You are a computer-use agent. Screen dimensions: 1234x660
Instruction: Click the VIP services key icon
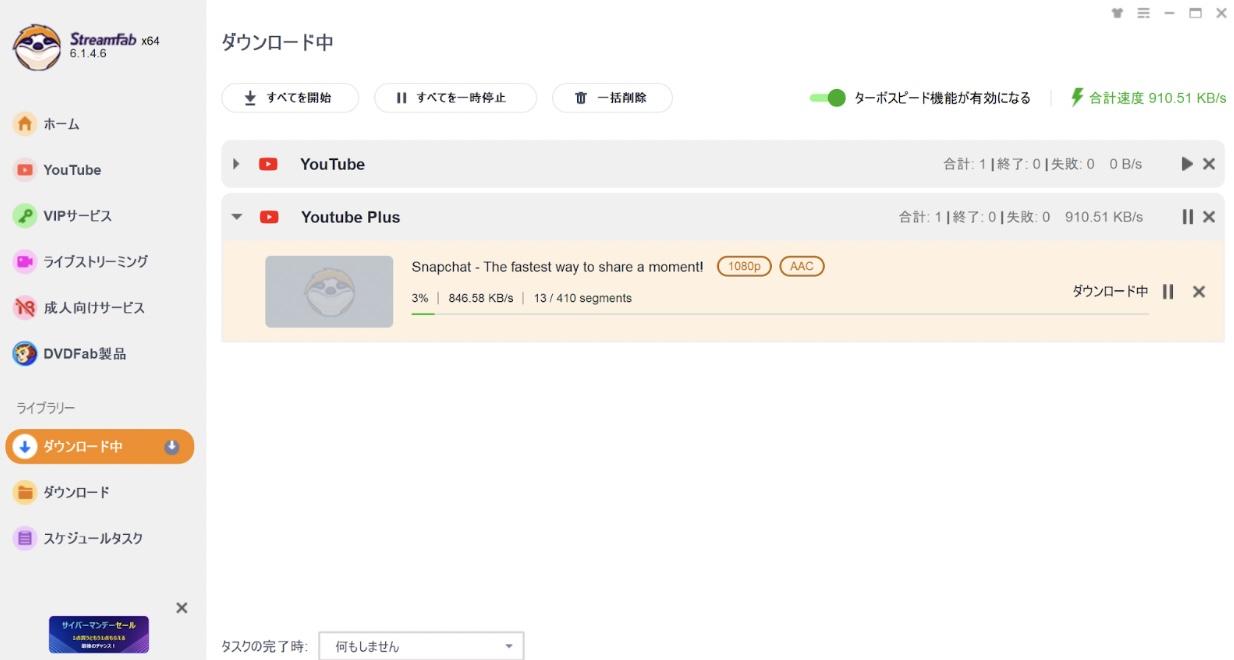(x=25, y=216)
